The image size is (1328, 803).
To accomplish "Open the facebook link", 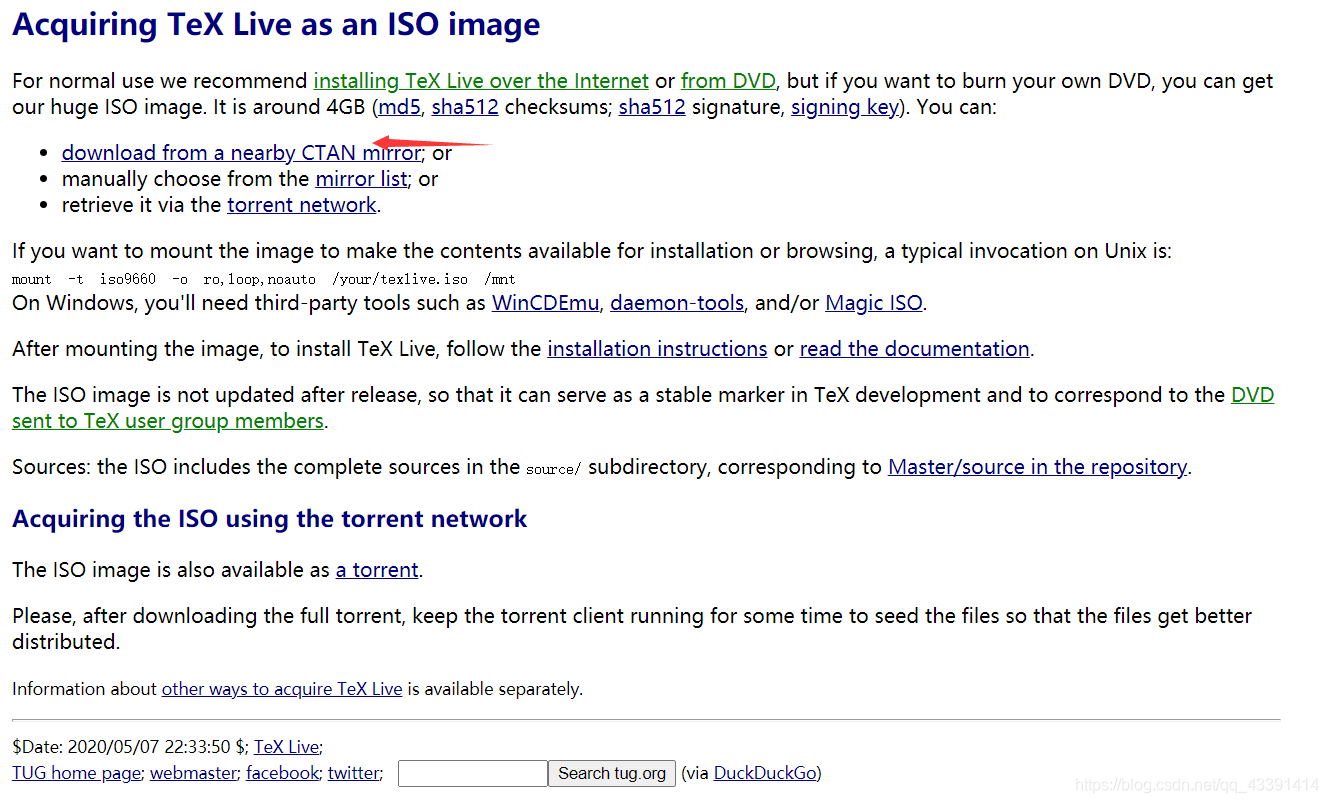I will tap(282, 773).
